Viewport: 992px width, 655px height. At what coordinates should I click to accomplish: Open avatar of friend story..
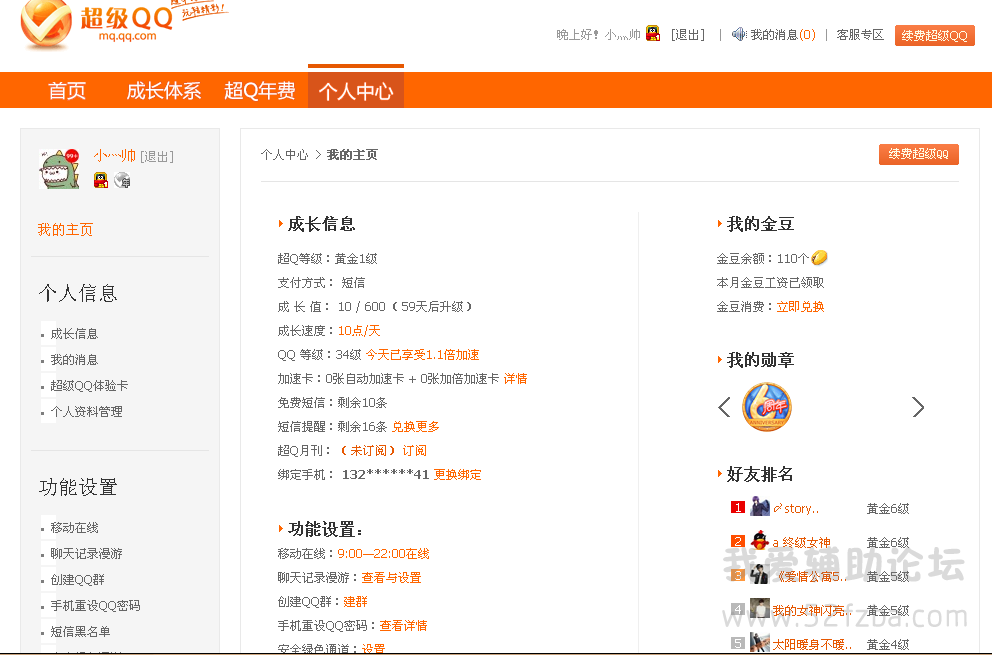760,508
